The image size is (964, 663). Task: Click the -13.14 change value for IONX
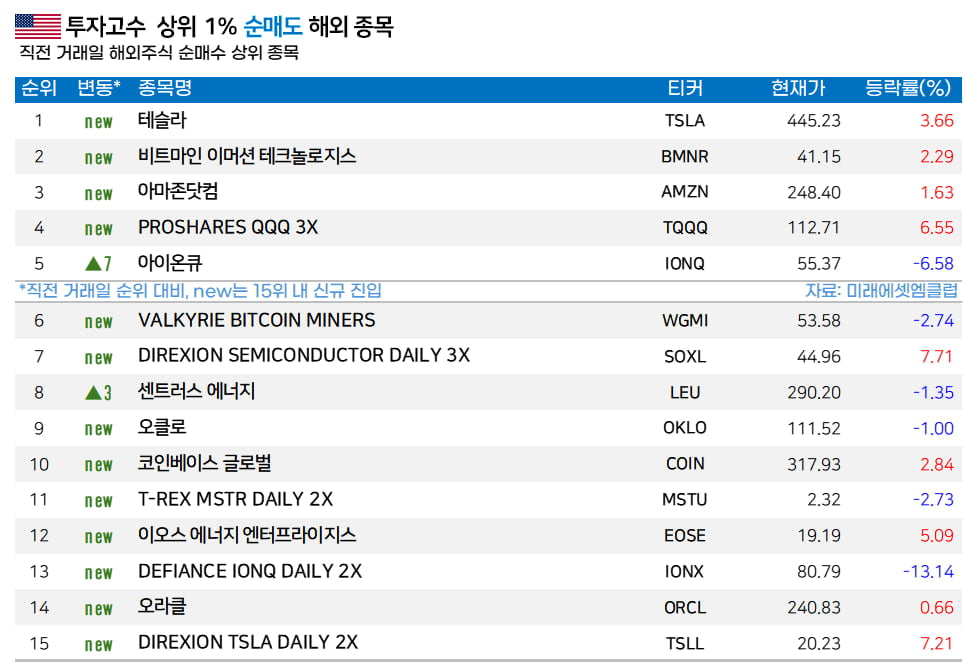coord(927,572)
